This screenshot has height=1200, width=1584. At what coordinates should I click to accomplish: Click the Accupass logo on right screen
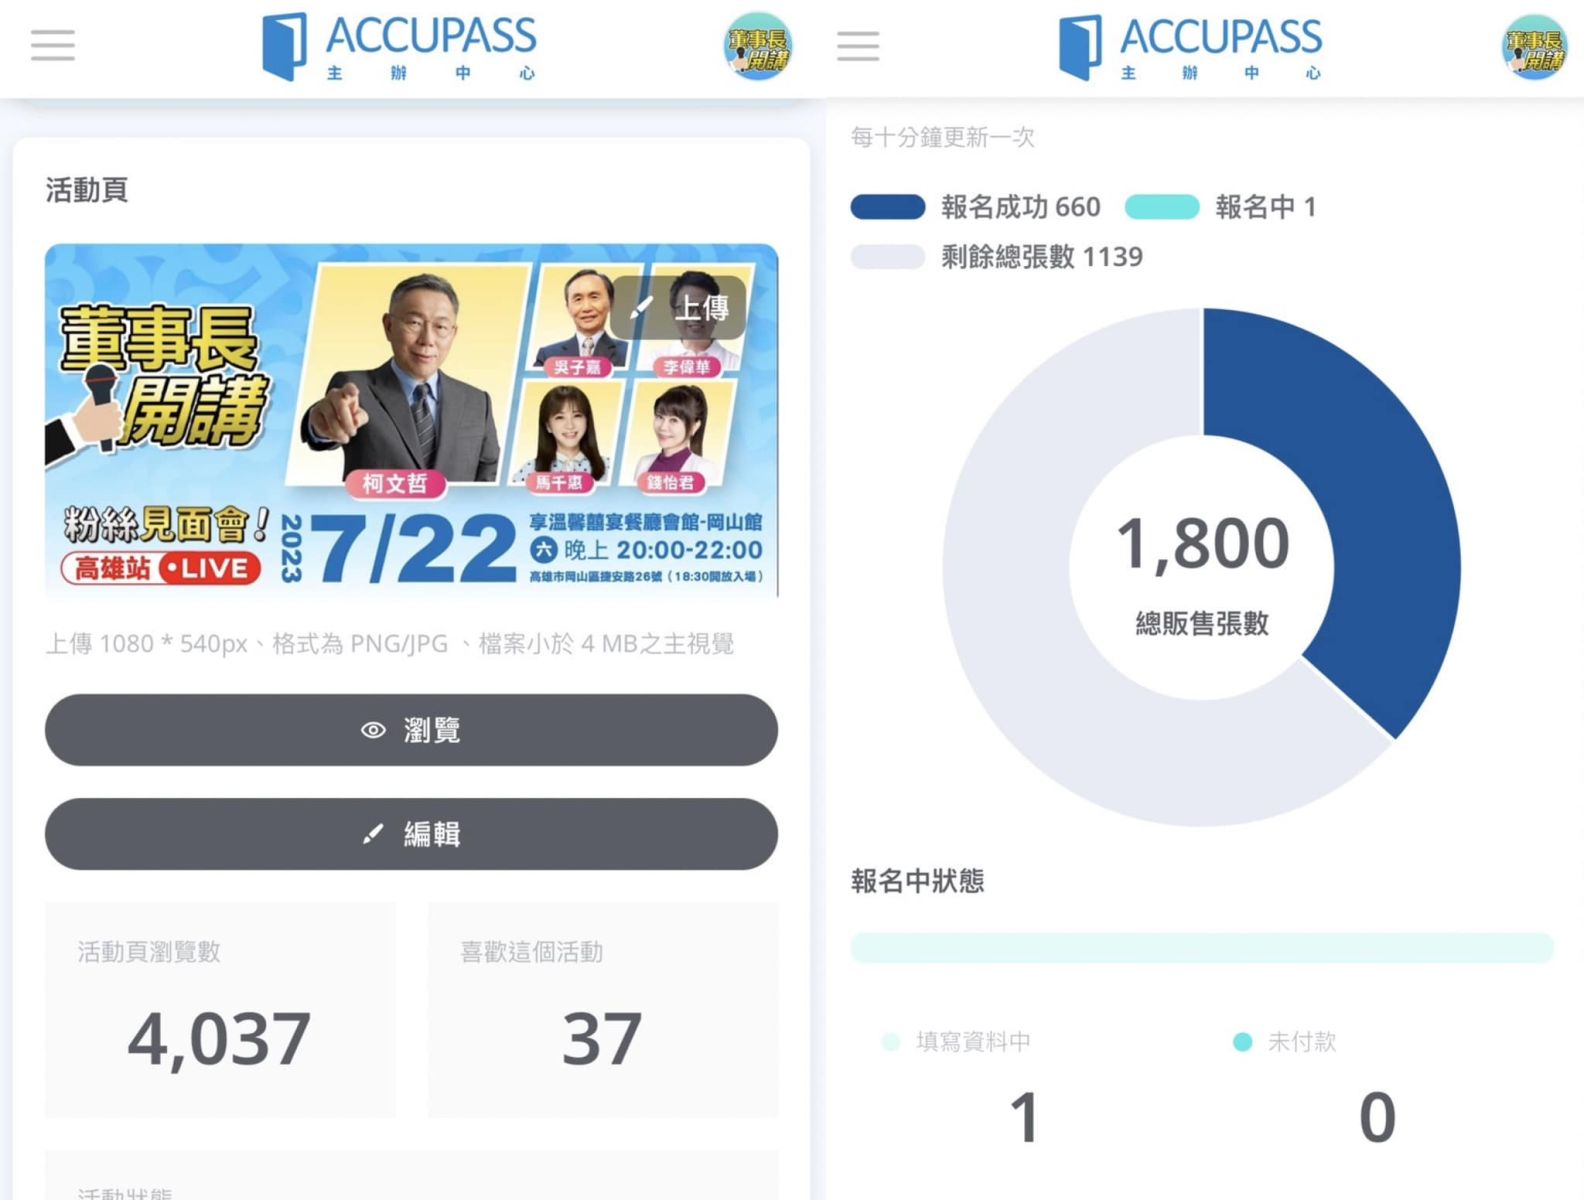tap(1191, 47)
